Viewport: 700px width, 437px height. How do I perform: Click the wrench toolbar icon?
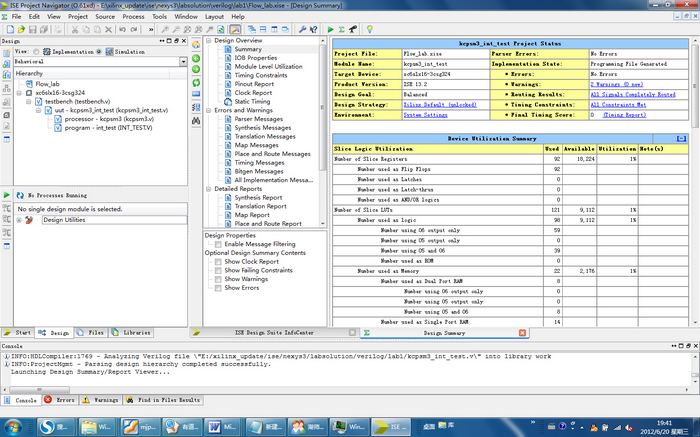point(302,29)
